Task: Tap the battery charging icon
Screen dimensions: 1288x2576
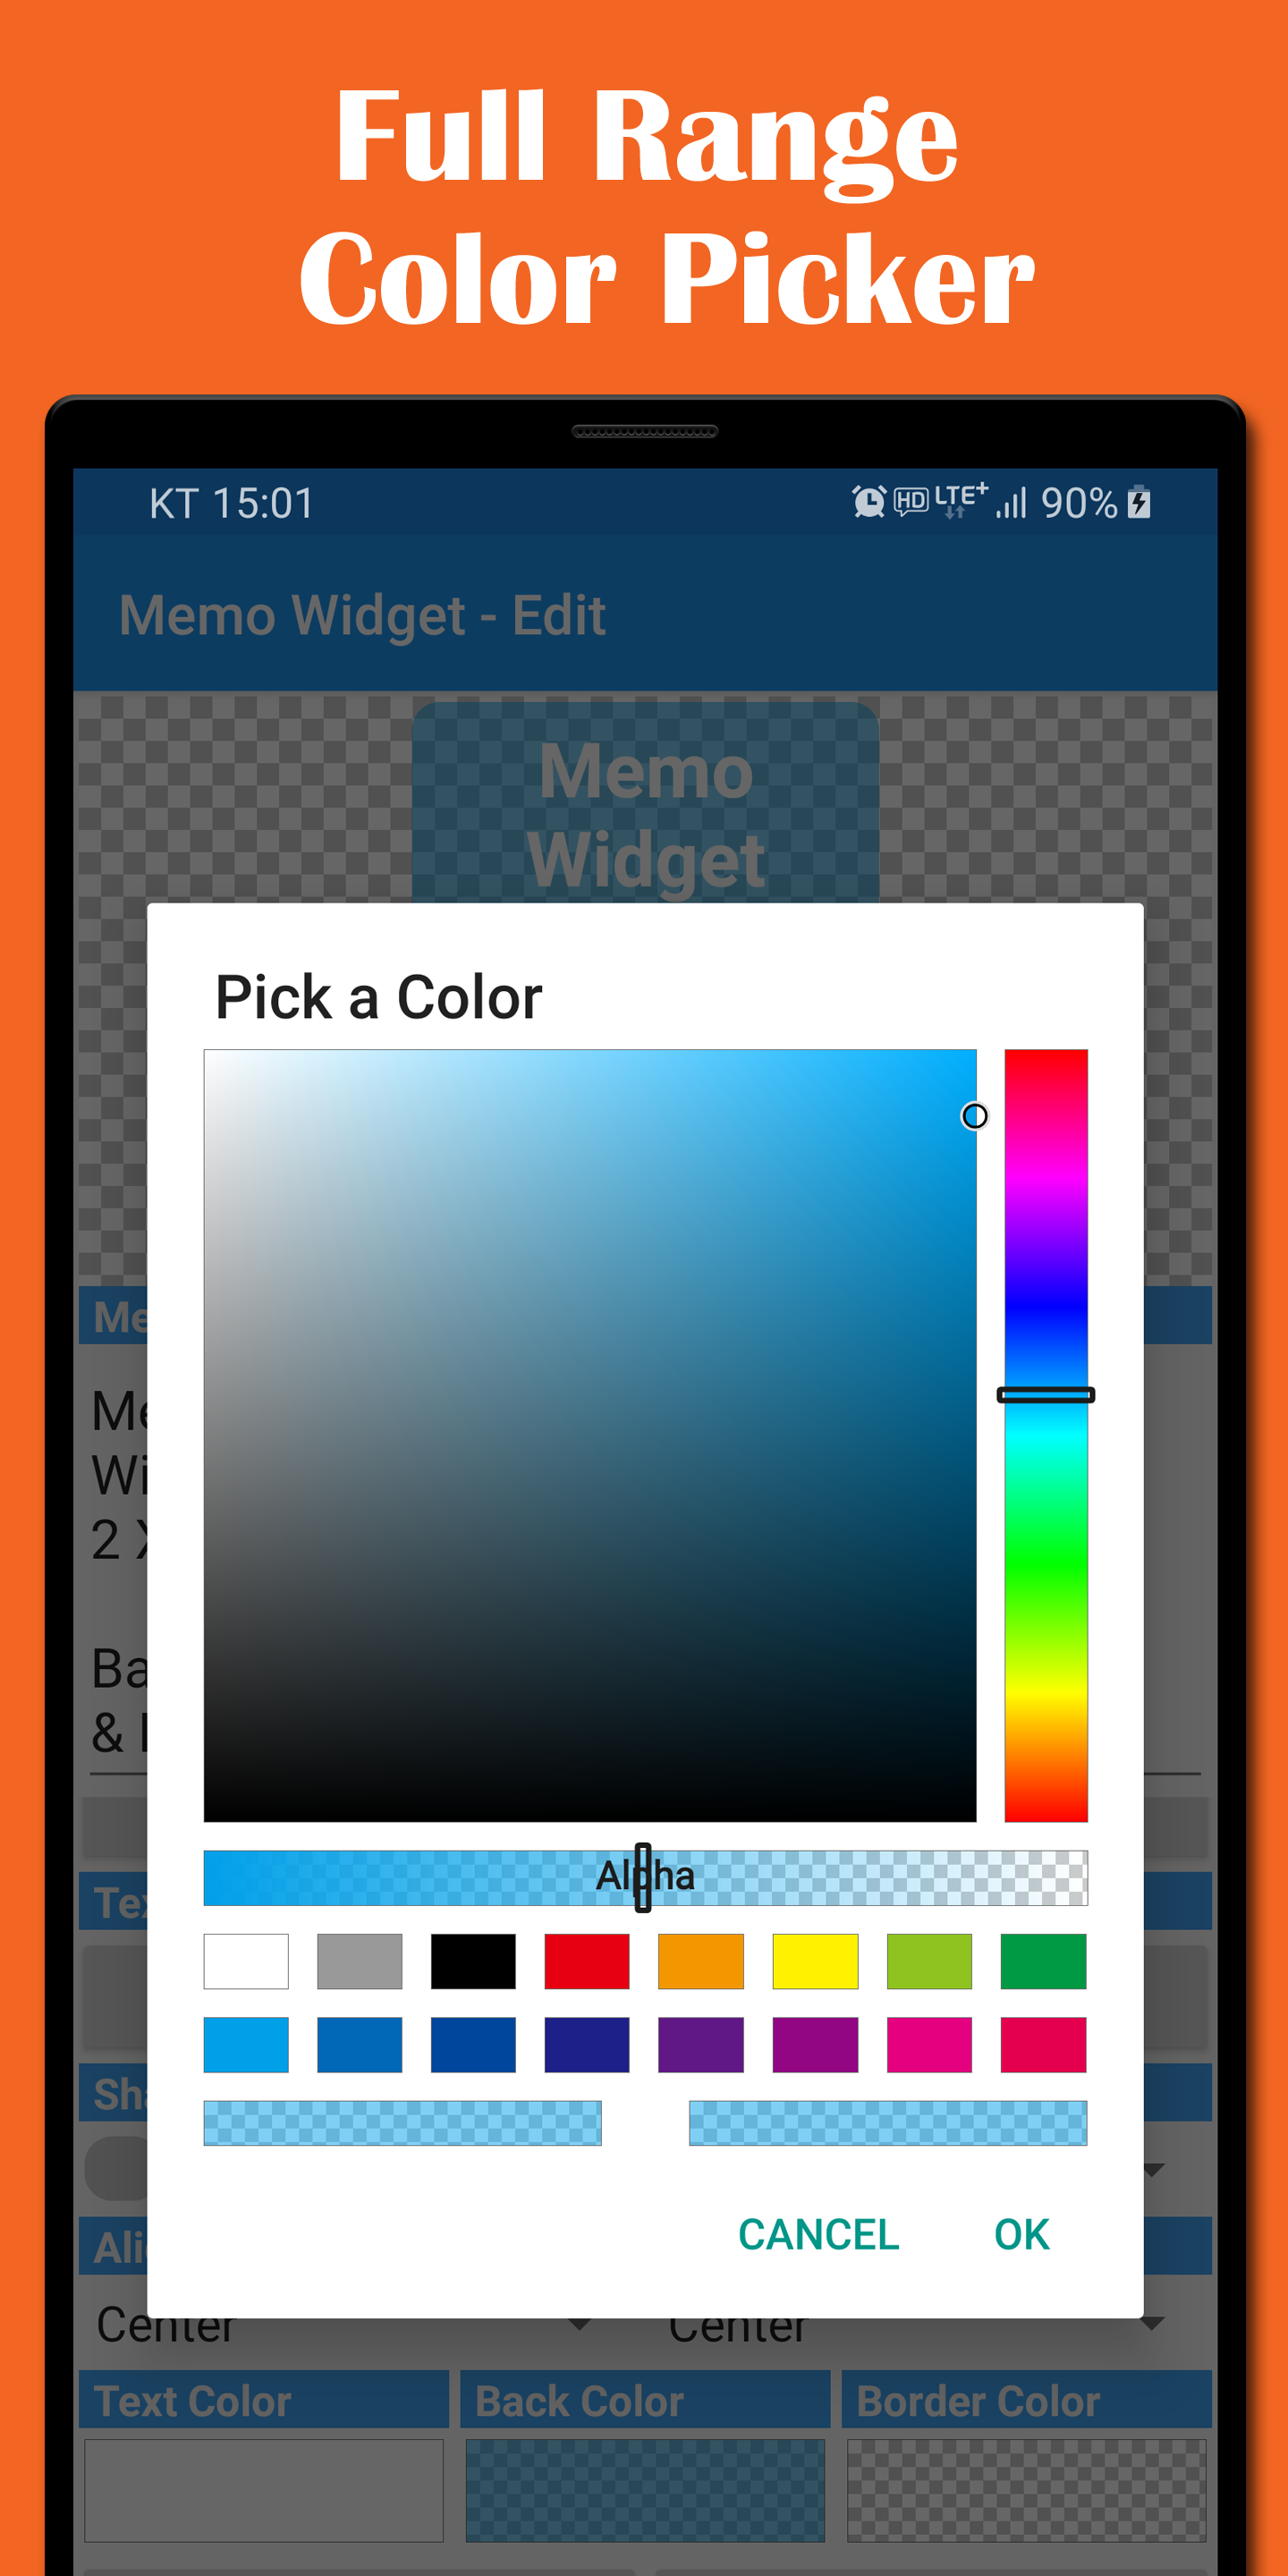Action: tap(1138, 501)
